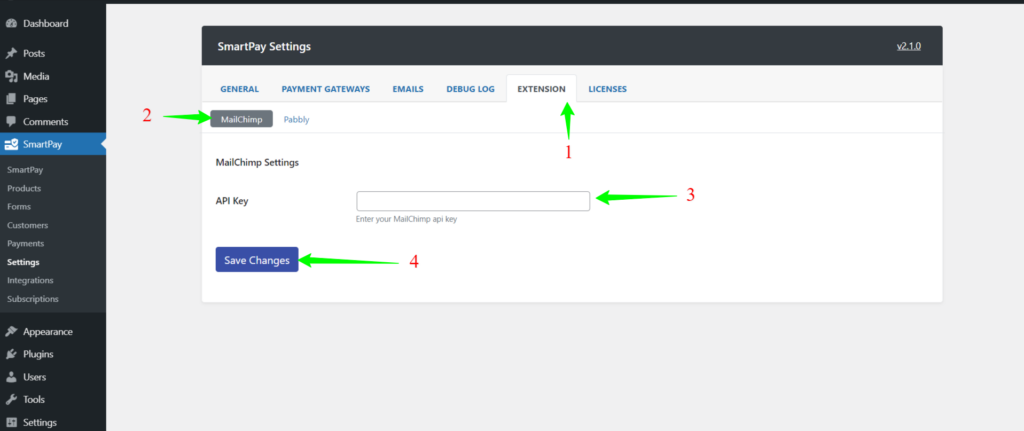
Task: Focus the API Key input field
Action: pos(473,201)
